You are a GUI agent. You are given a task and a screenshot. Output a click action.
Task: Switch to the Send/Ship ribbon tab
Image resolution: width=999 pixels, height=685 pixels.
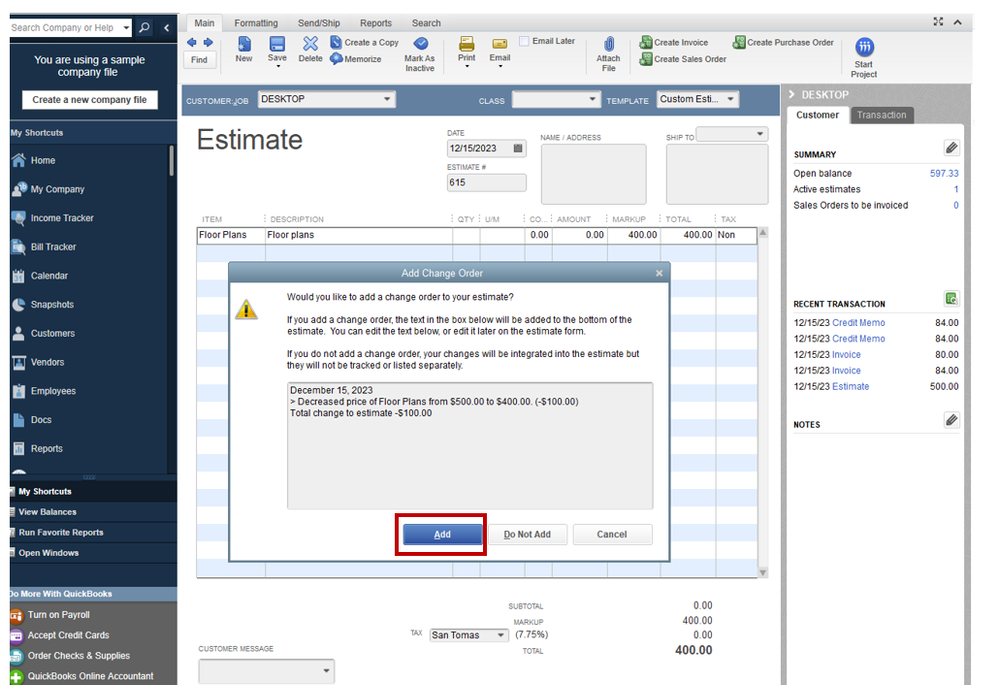(x=319, y=23)
